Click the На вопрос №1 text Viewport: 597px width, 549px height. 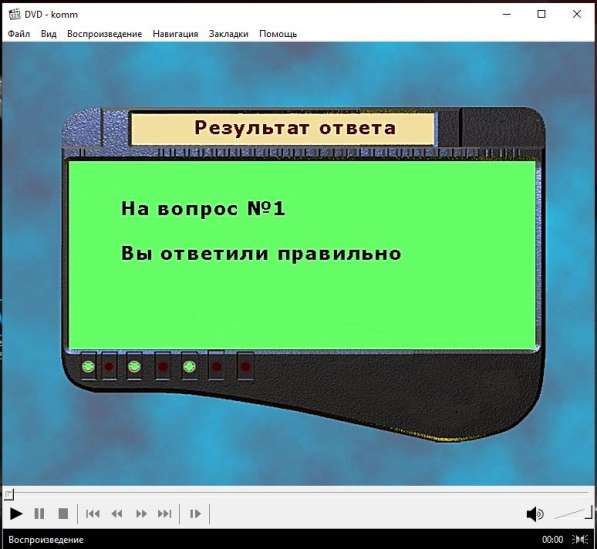tap(203, 209)
